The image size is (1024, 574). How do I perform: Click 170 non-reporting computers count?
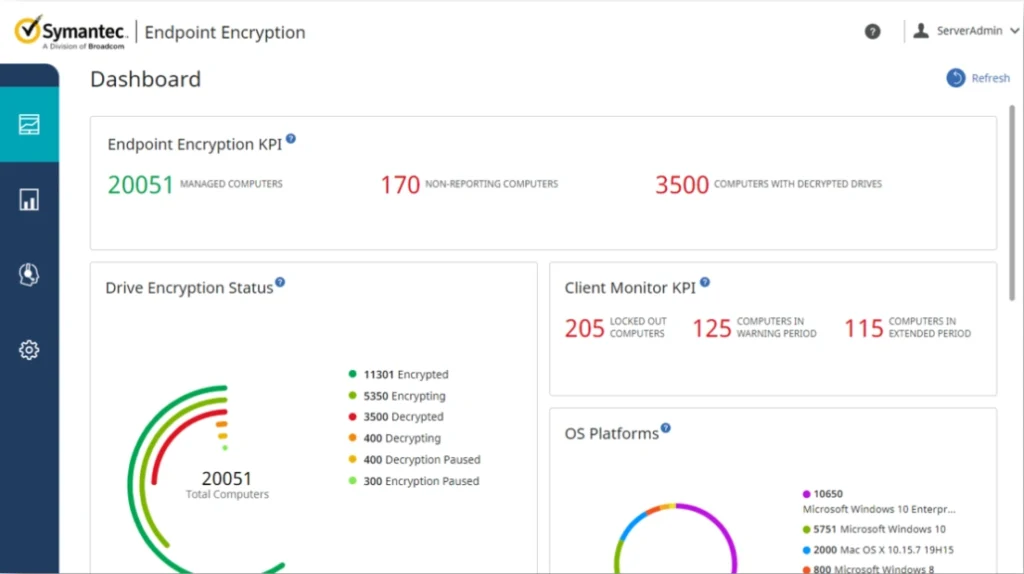pyautogui.click(x=400, y=185)
